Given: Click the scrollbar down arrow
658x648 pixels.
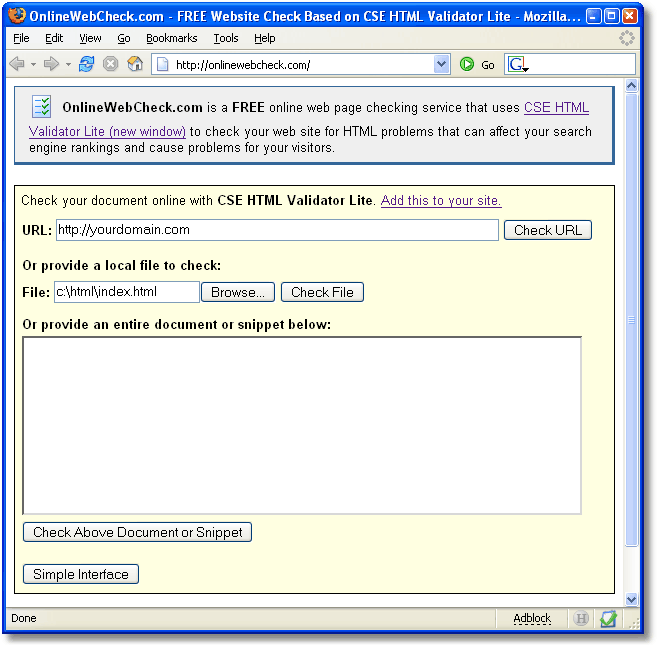Looking at the screenshot, I should [631, 599].
